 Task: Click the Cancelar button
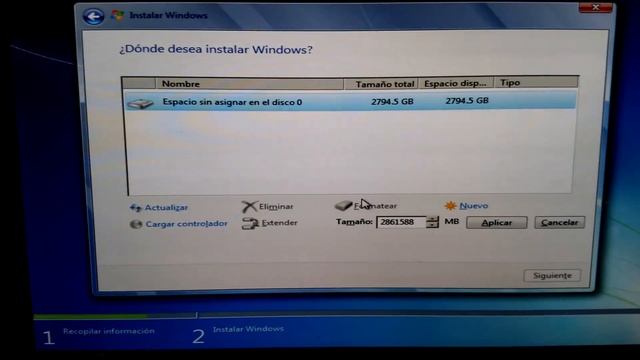point(560,223)
